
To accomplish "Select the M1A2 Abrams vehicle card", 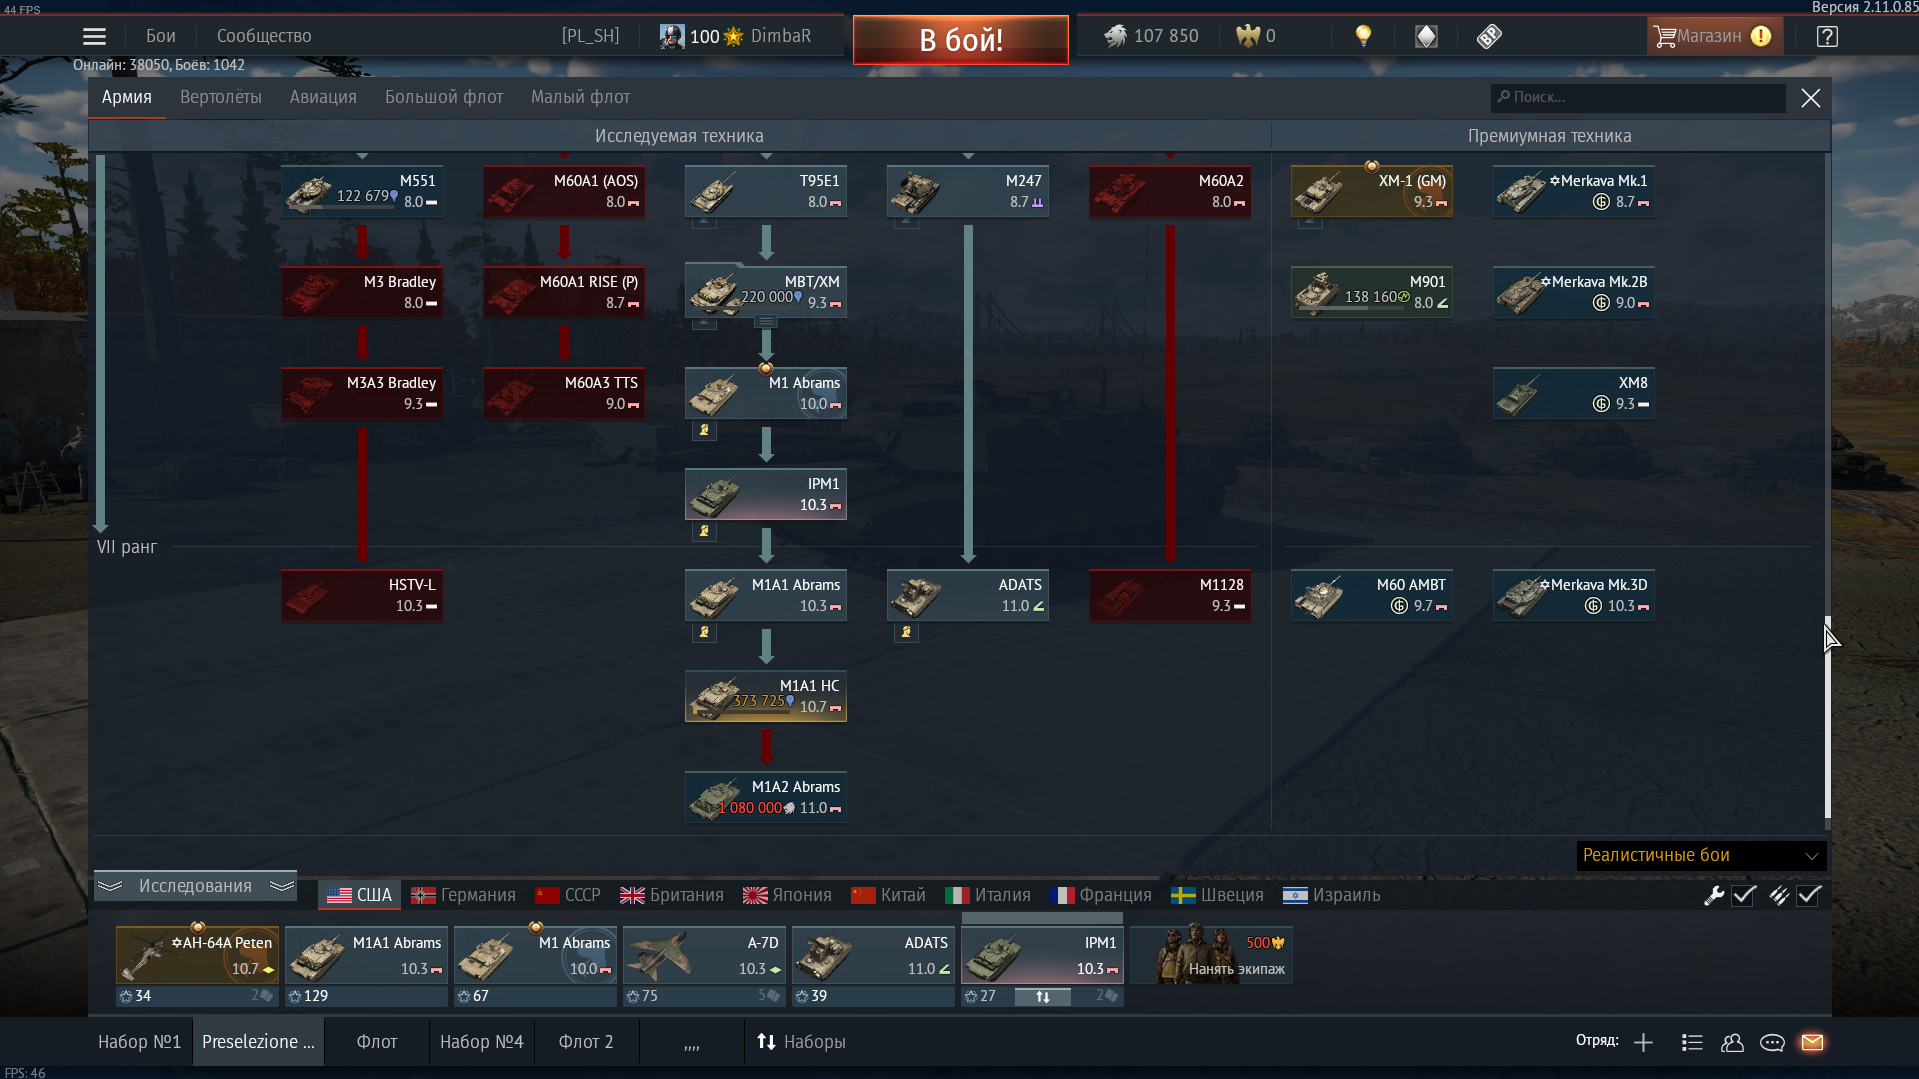I will [x=766, y=797].
